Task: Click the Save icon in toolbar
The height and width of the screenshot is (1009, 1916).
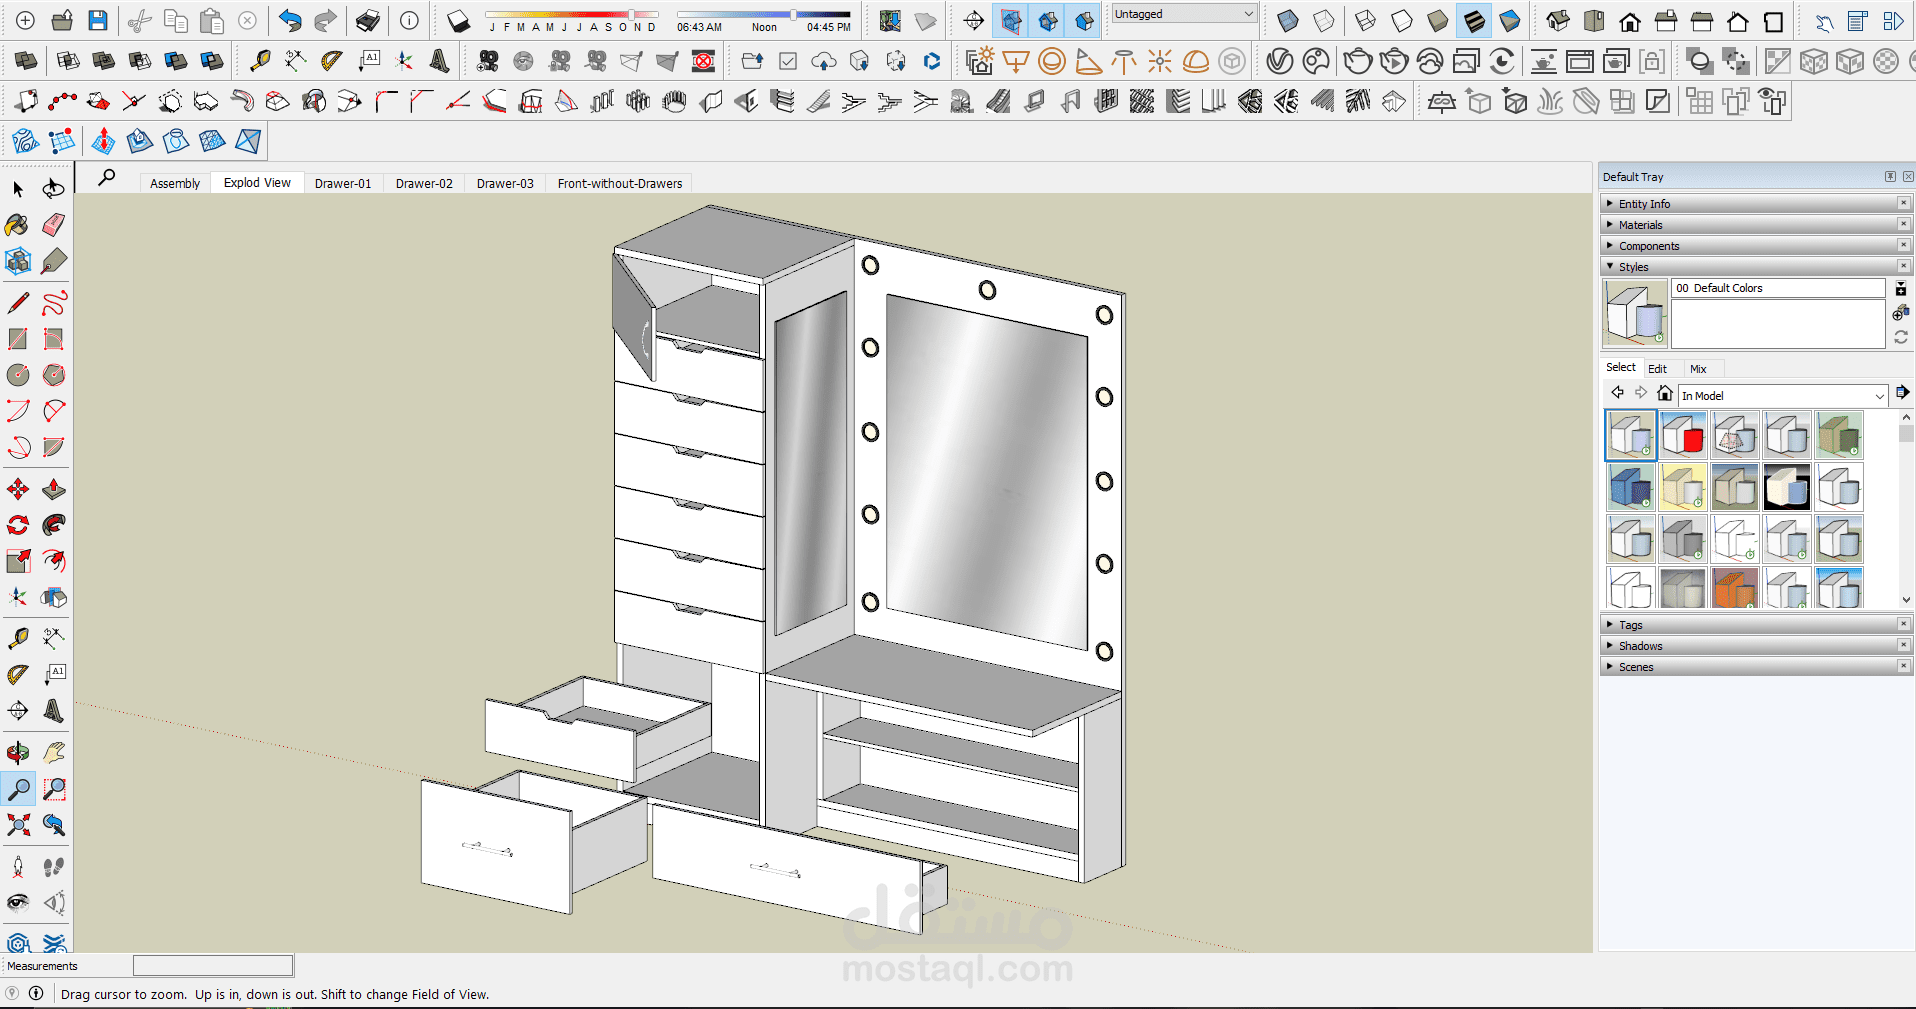Action: pos(97,20)
